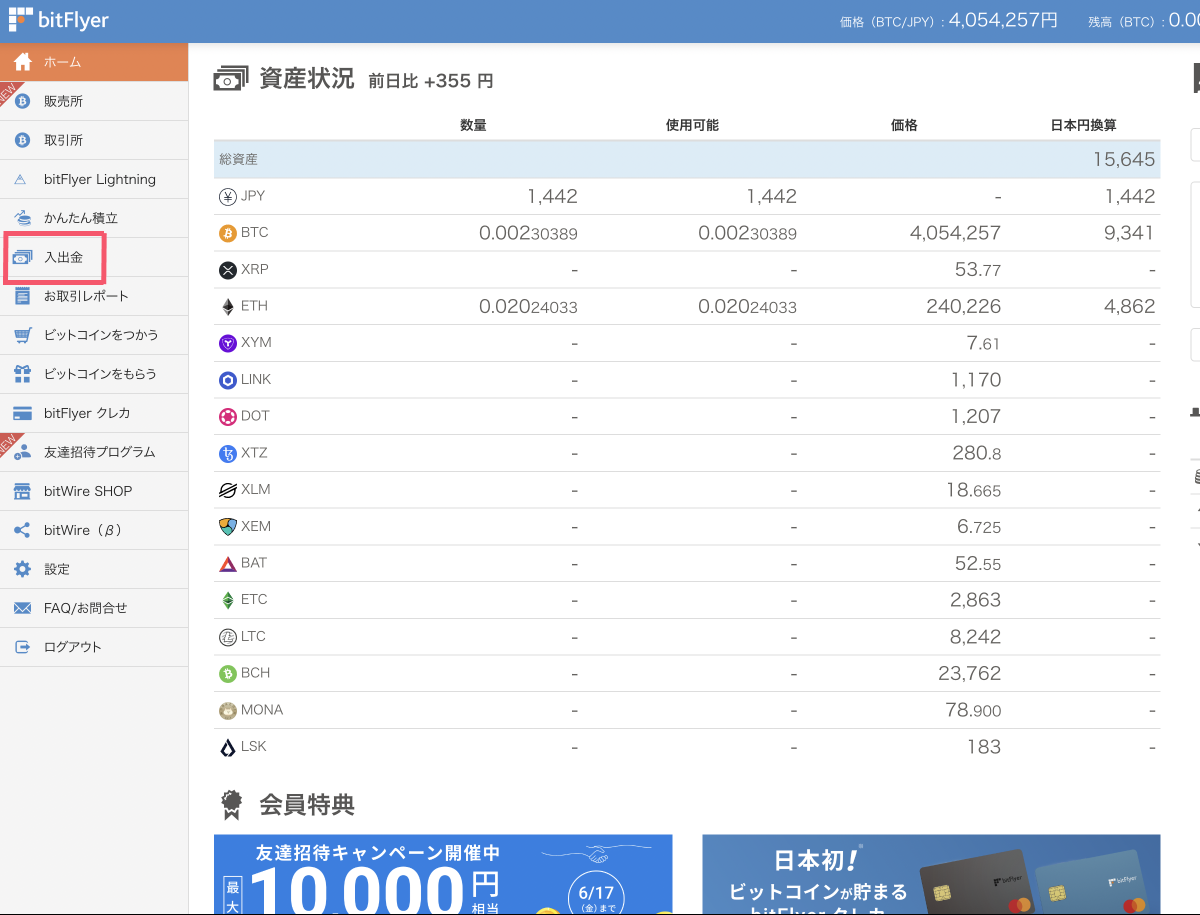Click the FAQ envelope icon
This screenshot has width=1200, height=915.
click(x=22, y=608)
